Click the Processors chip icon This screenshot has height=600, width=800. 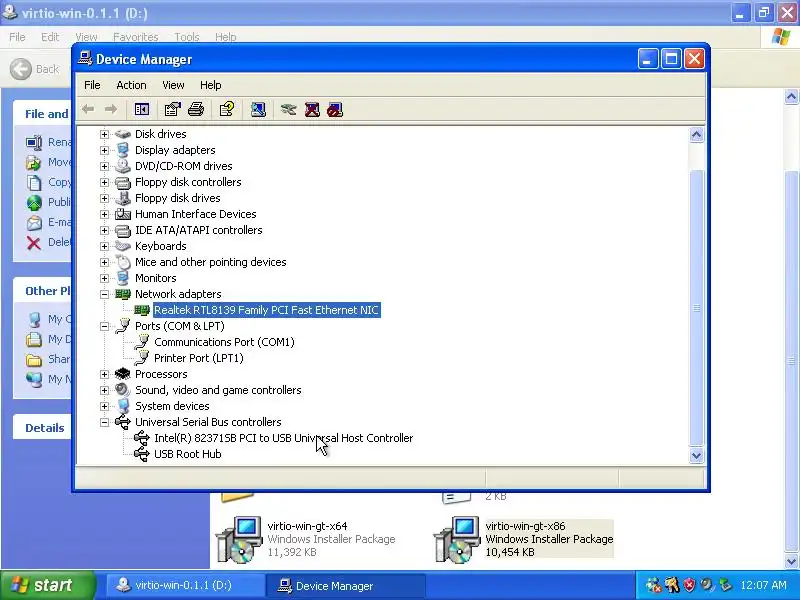coord(122,374)
